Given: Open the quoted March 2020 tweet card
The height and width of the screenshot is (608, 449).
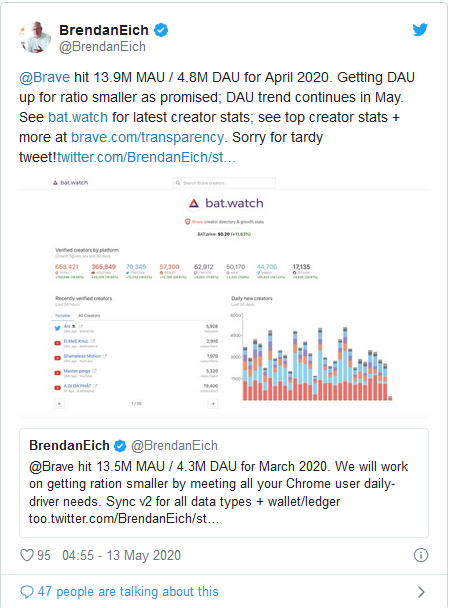Looking at the screenshot, I should (224, 483).
